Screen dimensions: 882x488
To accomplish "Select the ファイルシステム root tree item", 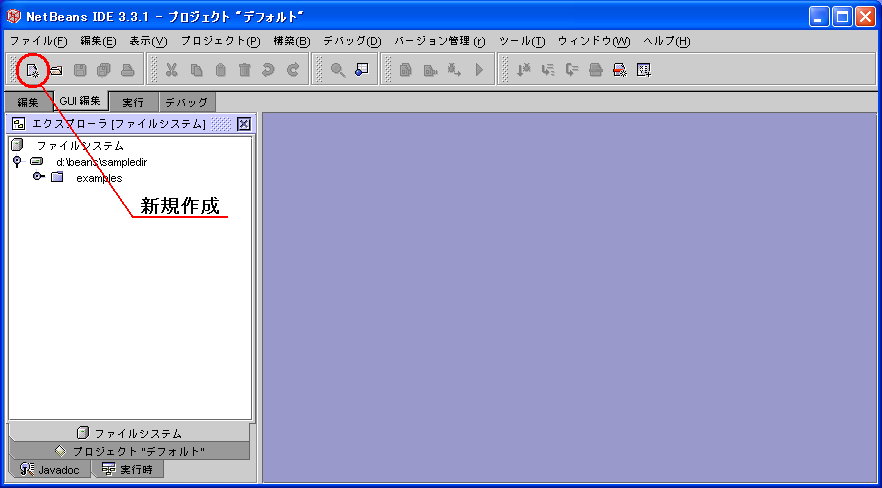I will (x=80, y=146).
